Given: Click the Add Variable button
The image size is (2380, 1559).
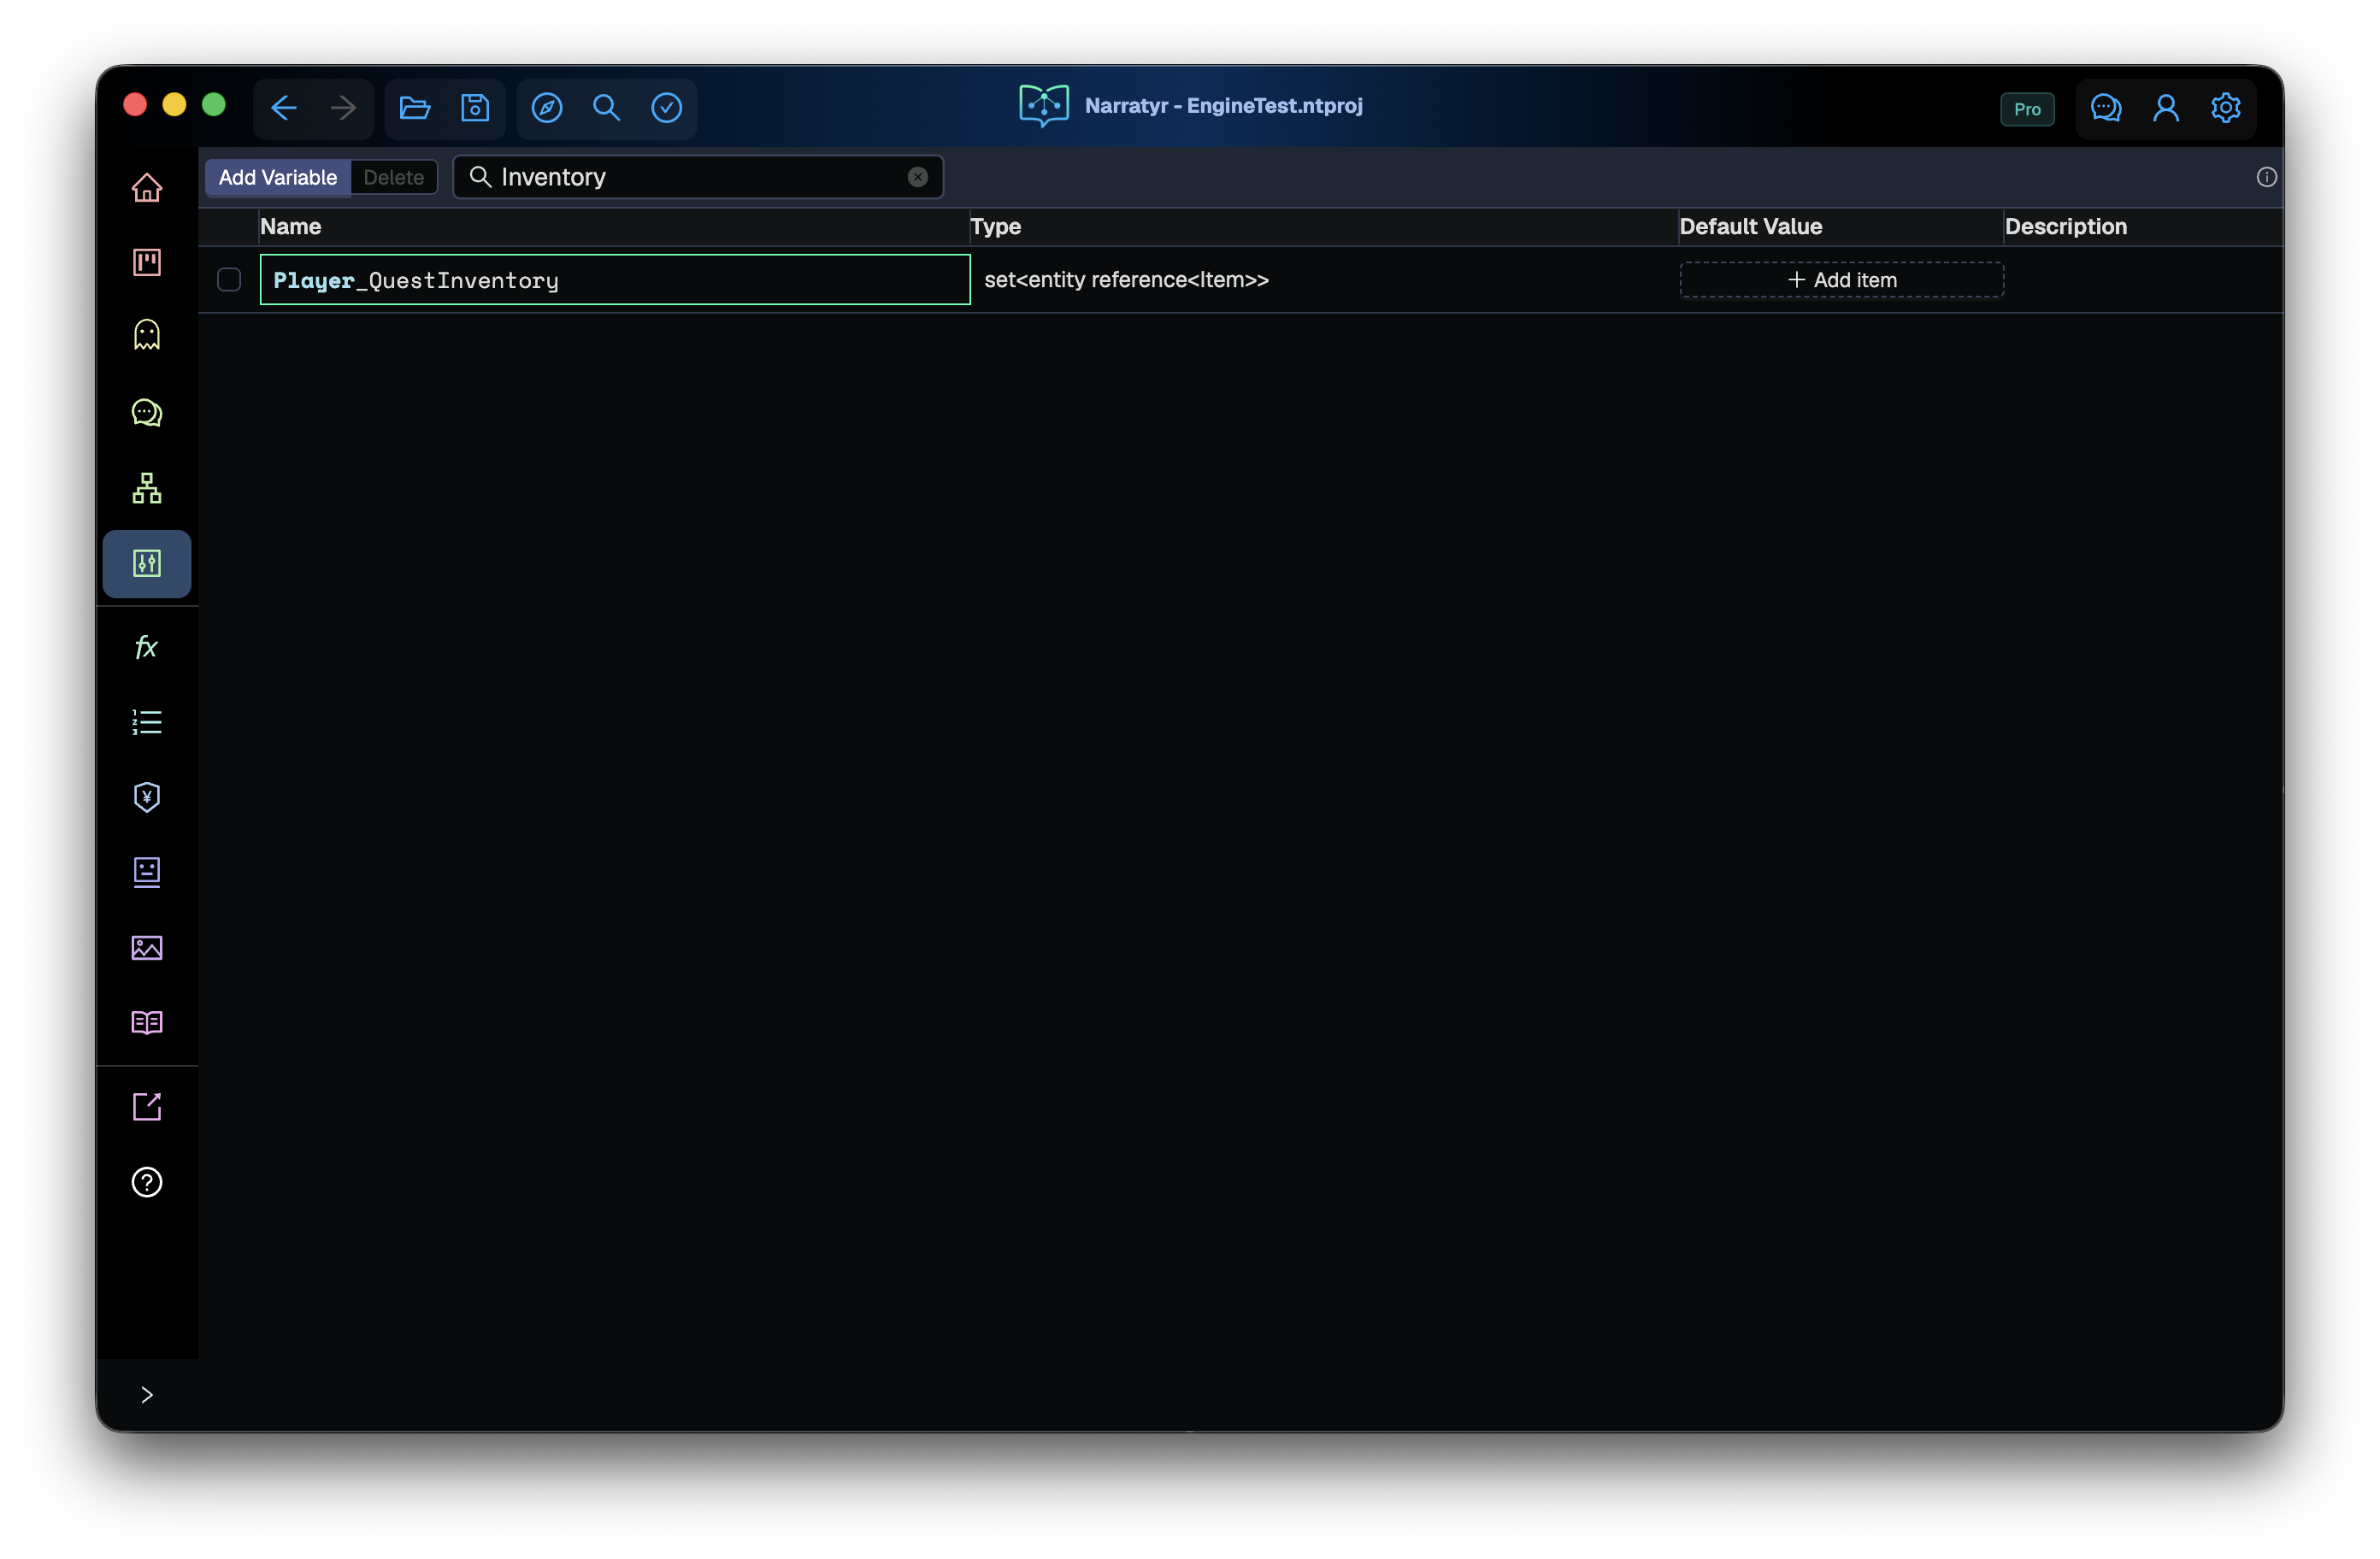Looking at the screenshot, I should click(x=278, y=177).
